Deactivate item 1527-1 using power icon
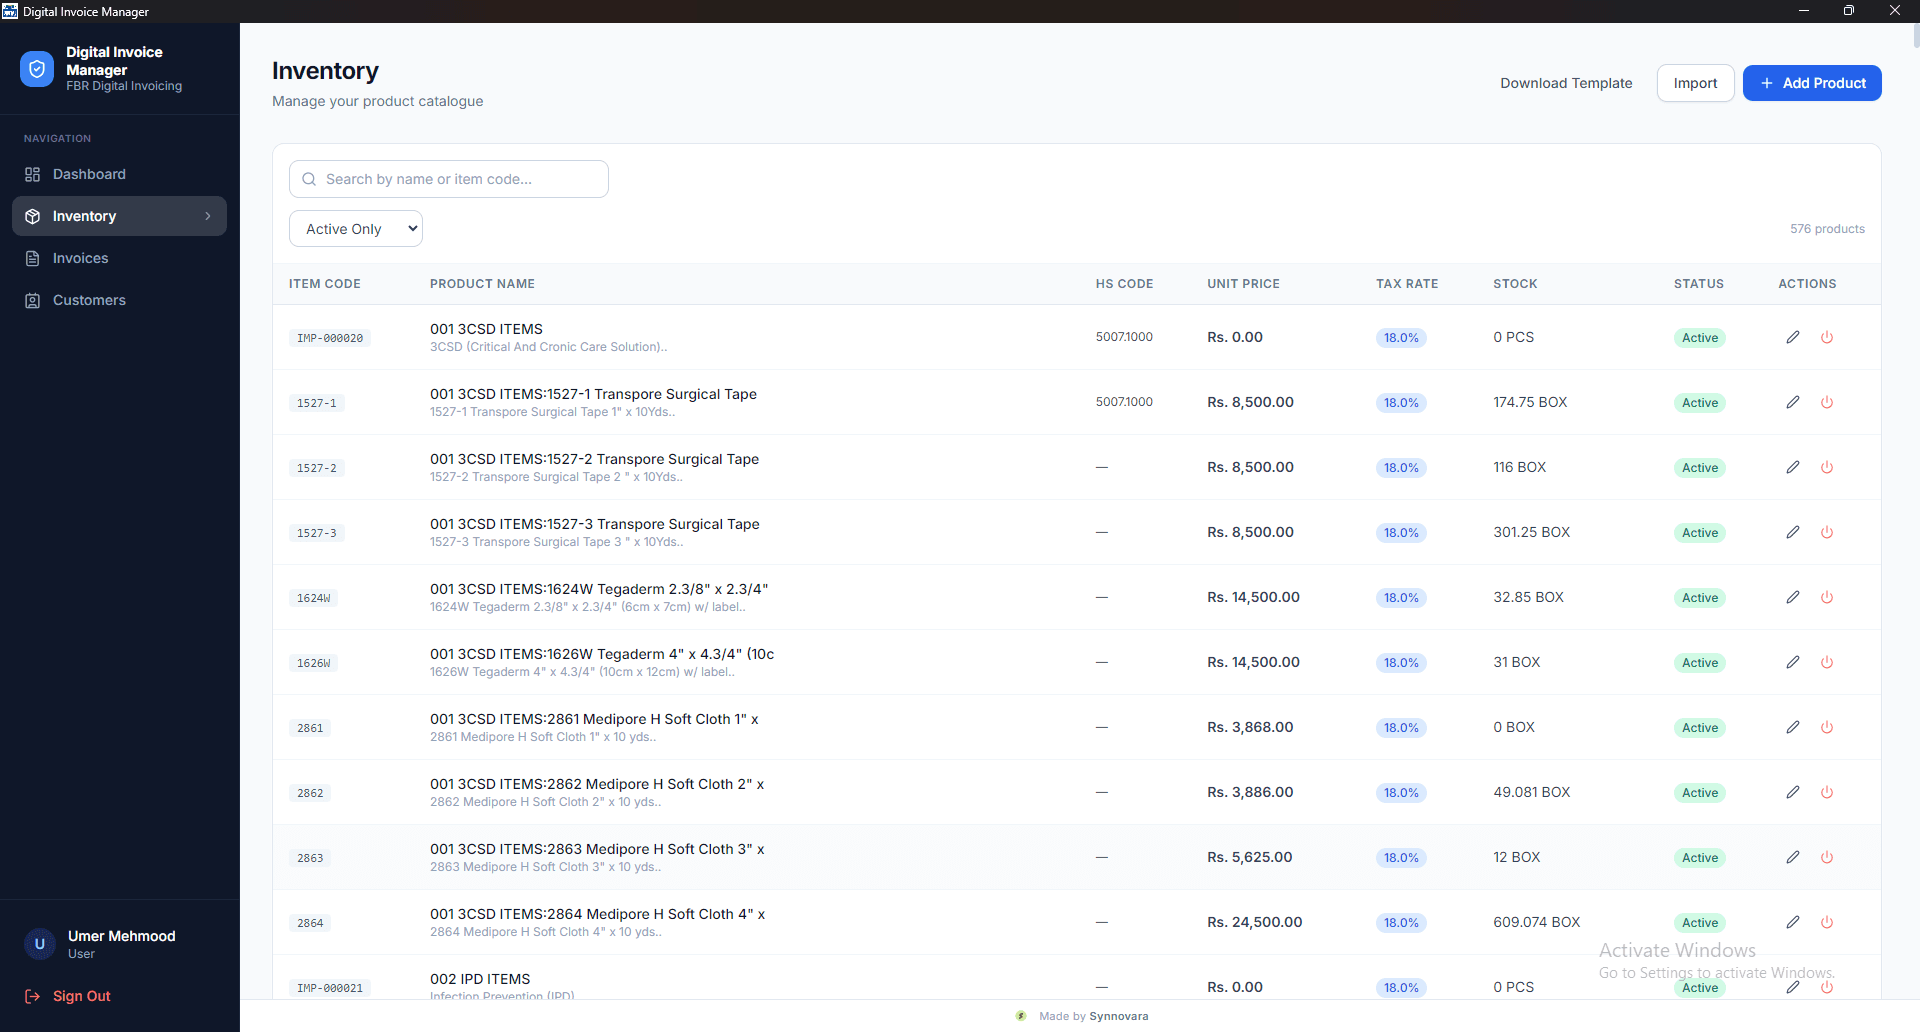 click(1827, 402)
